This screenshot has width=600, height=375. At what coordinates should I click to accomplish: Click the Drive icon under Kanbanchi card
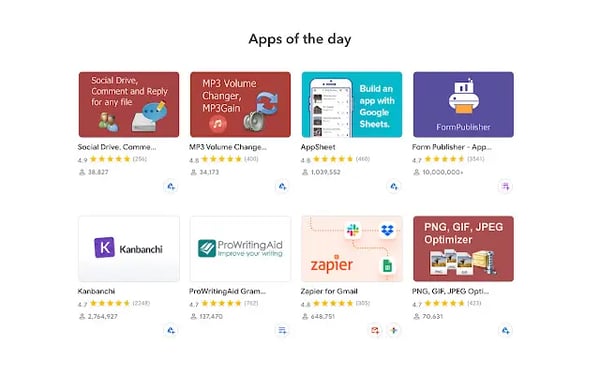171,330
